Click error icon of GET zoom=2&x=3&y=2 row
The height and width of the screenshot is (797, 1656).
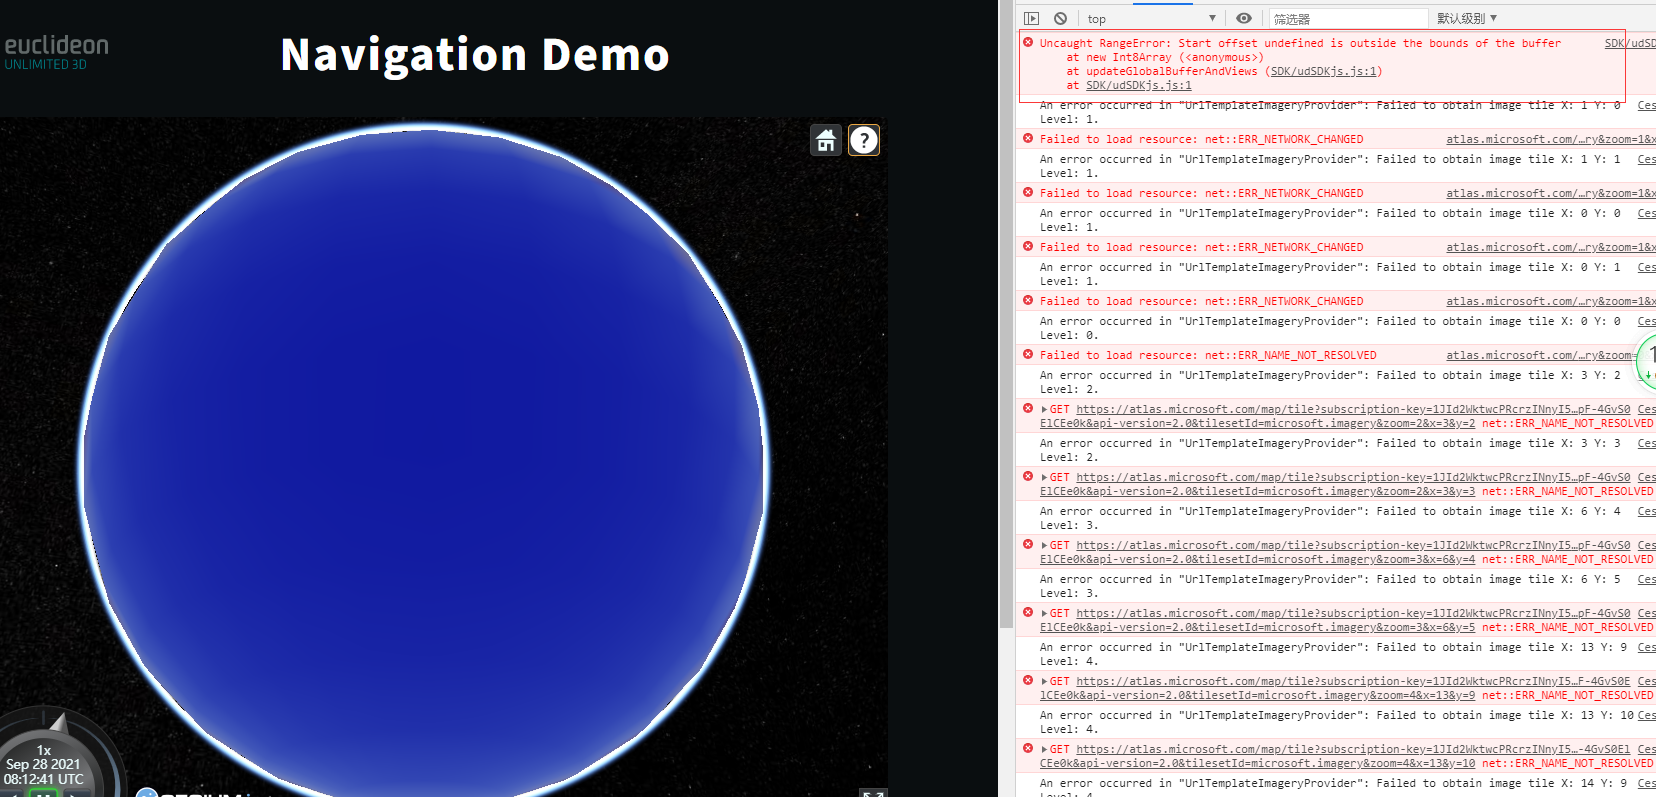(x=1028, y=408)
